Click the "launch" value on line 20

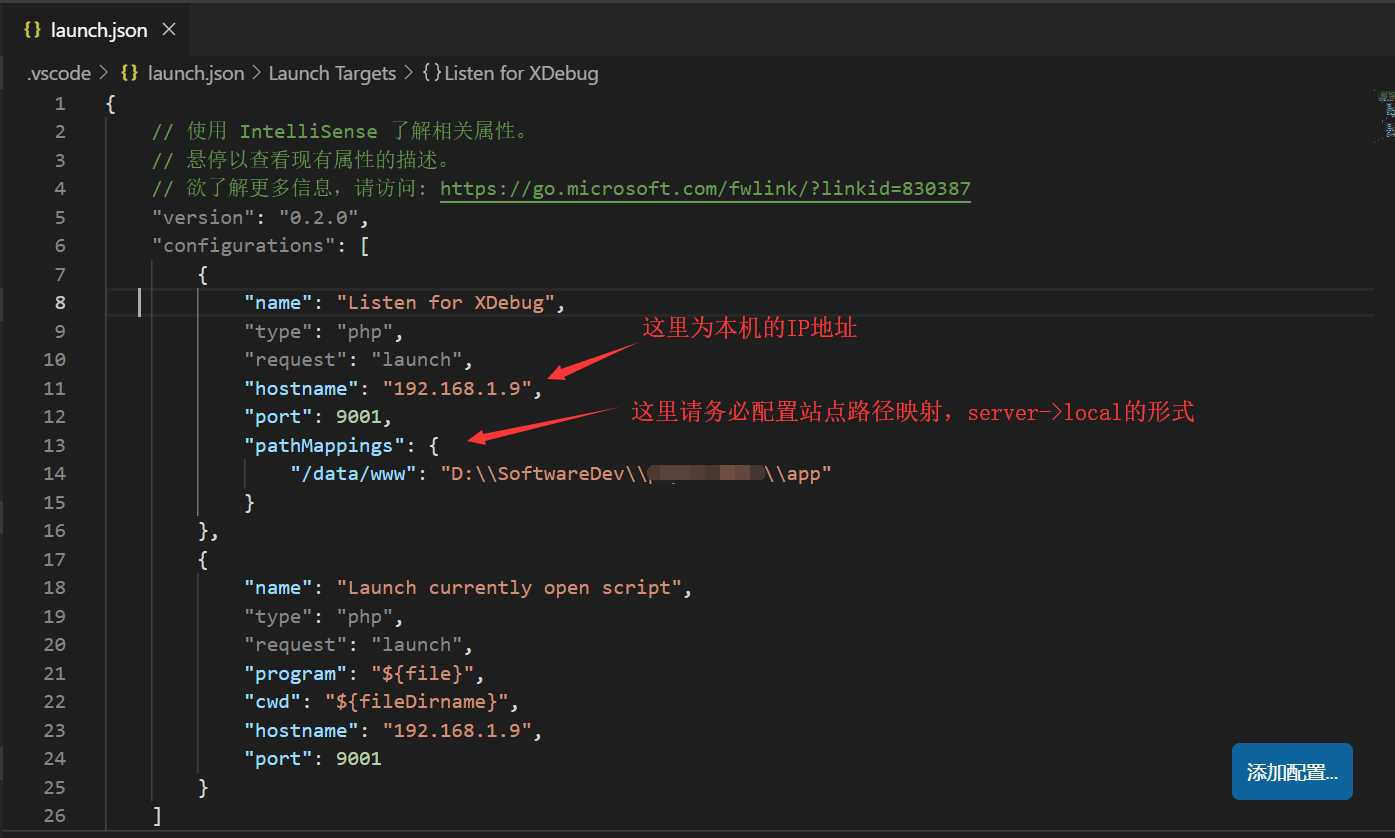tap(417, 644)
